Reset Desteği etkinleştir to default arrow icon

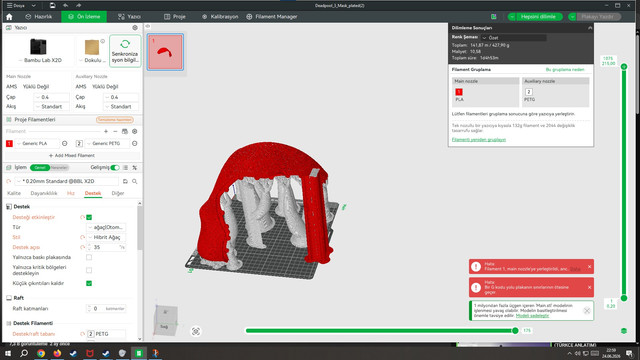click(x=82, y=217)
